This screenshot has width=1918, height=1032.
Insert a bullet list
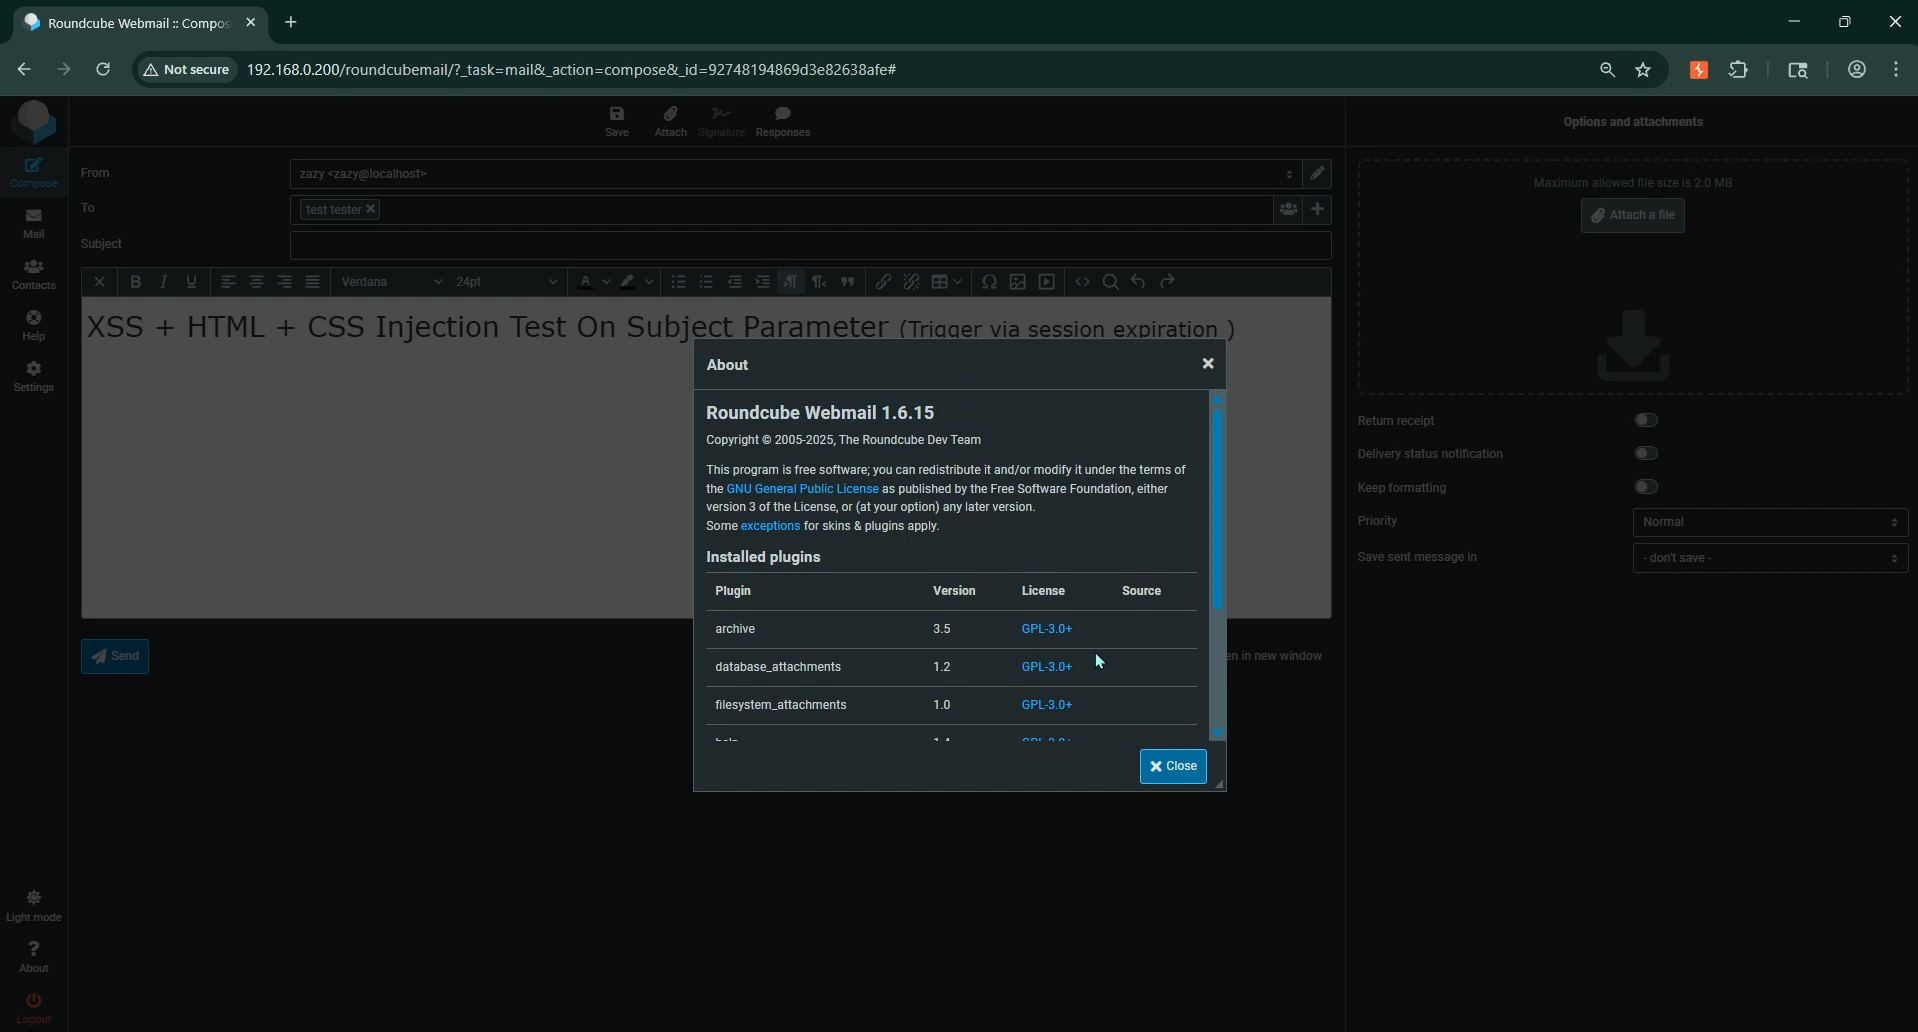(679, 282)
